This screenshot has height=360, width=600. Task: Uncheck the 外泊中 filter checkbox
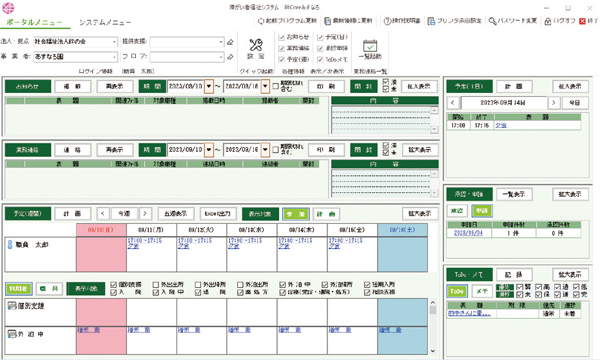[x=282, y=285]
